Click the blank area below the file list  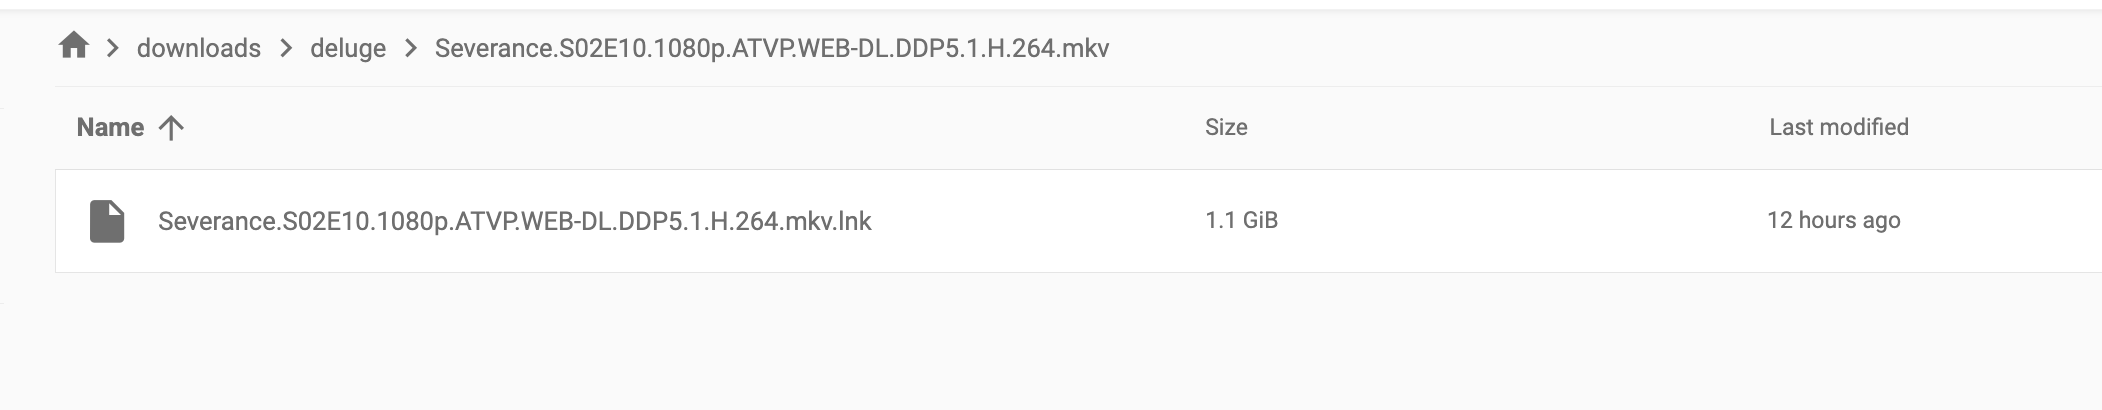coord(1050,340)
